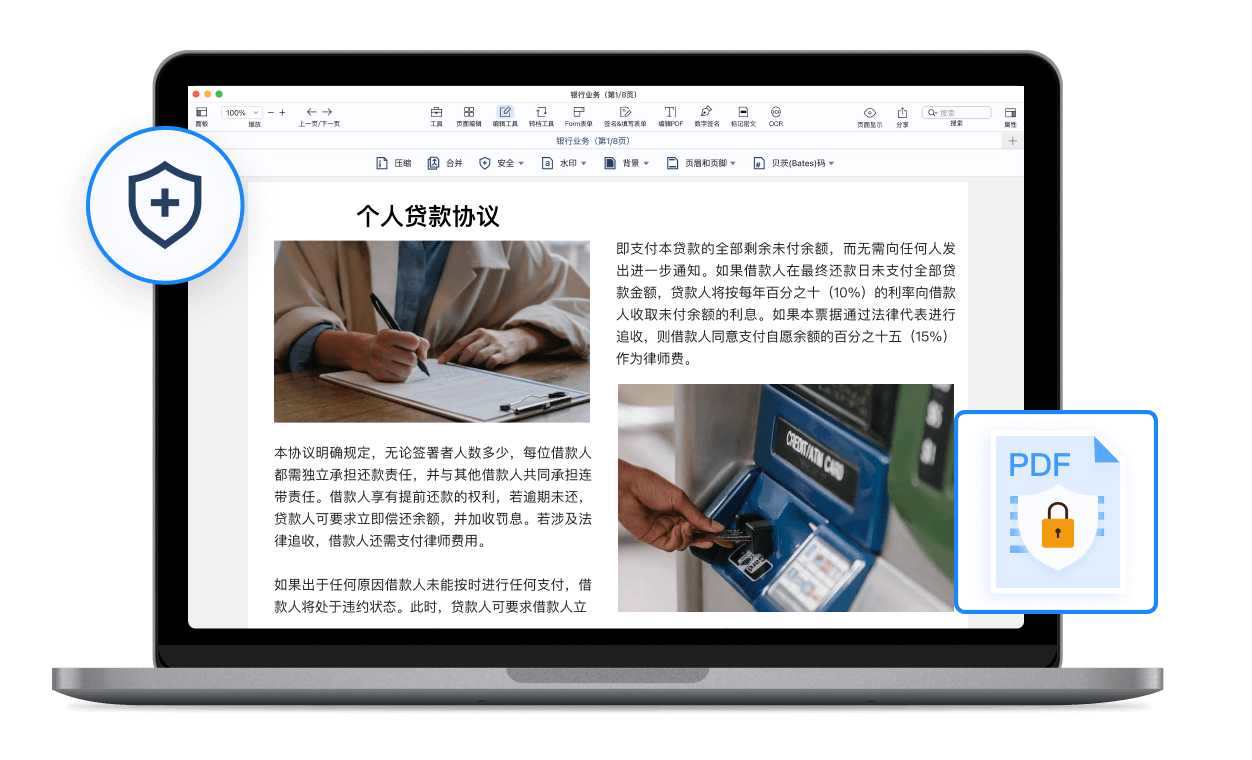This screenshot has width=1252, height=760.
Task: Select the 编辑工具 edit tool icon
Action: (x=505, y=113)
